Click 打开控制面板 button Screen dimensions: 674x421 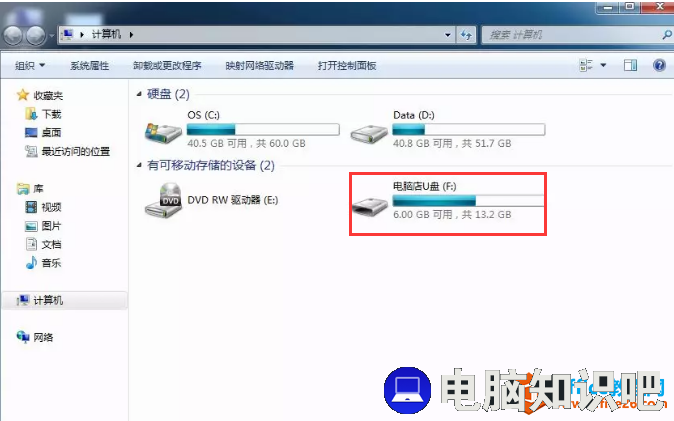pyautogui.click(x=347, y=65)
